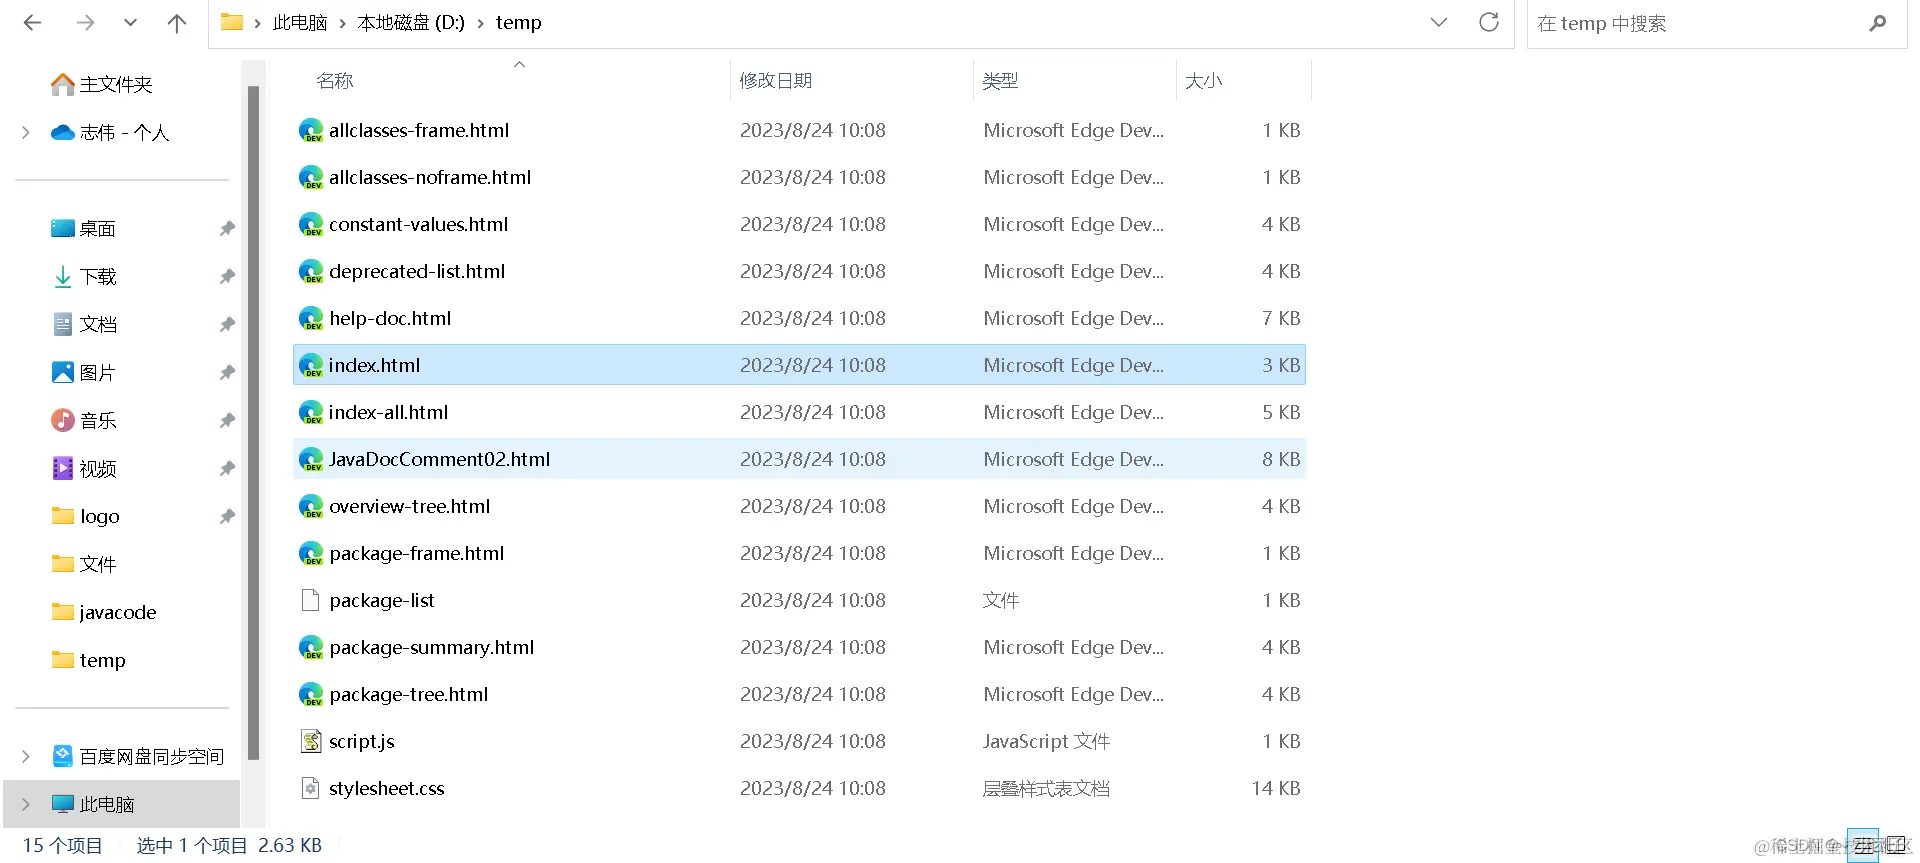
Task: Go up one folder level
Action: 177,23
